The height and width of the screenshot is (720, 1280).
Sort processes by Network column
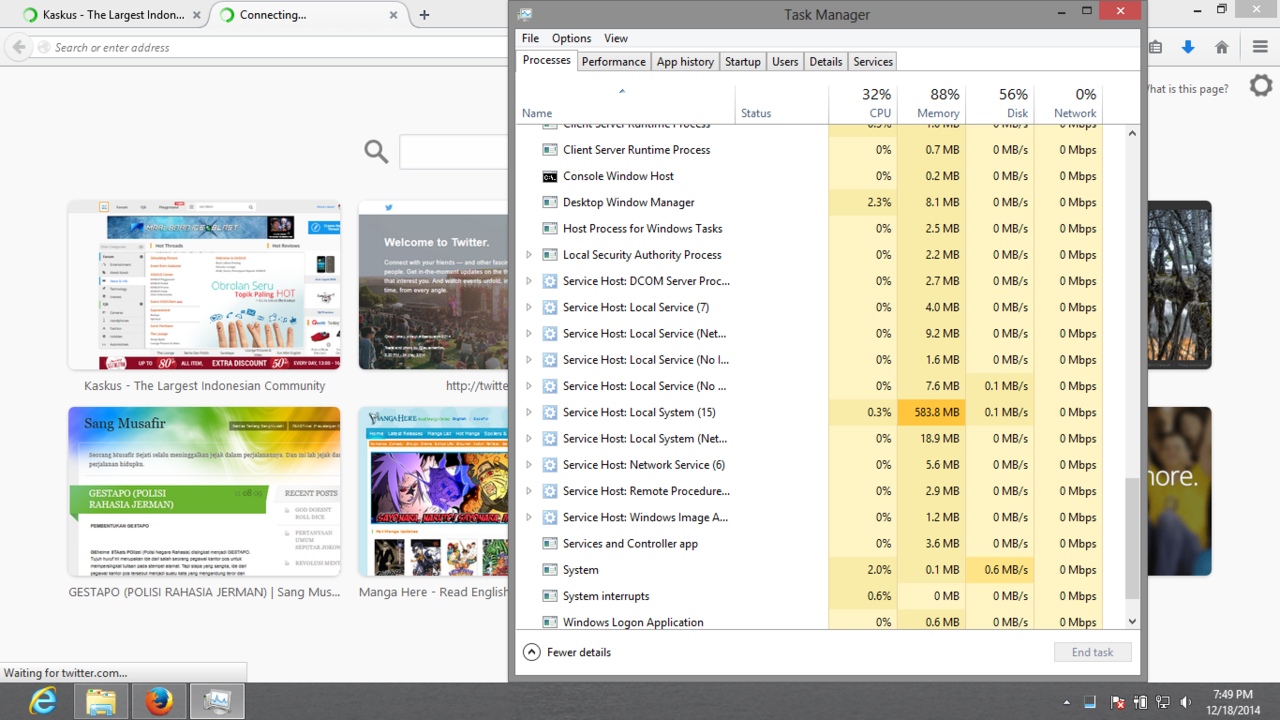1068,103
